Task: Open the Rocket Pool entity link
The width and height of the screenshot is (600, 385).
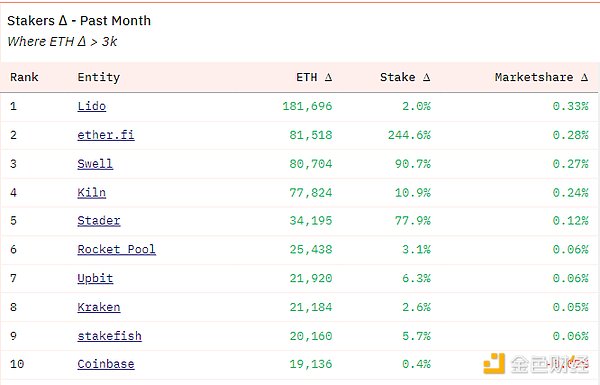Action: [x=116, y=250]
